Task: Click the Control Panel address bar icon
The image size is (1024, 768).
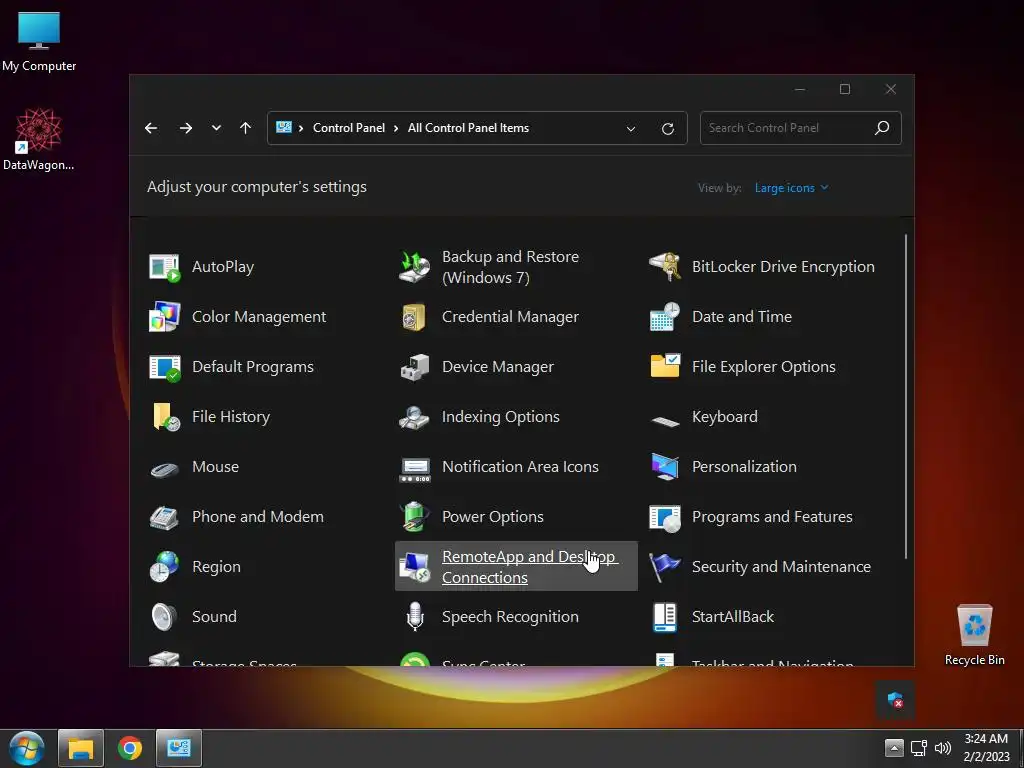Action: point(283,127)
